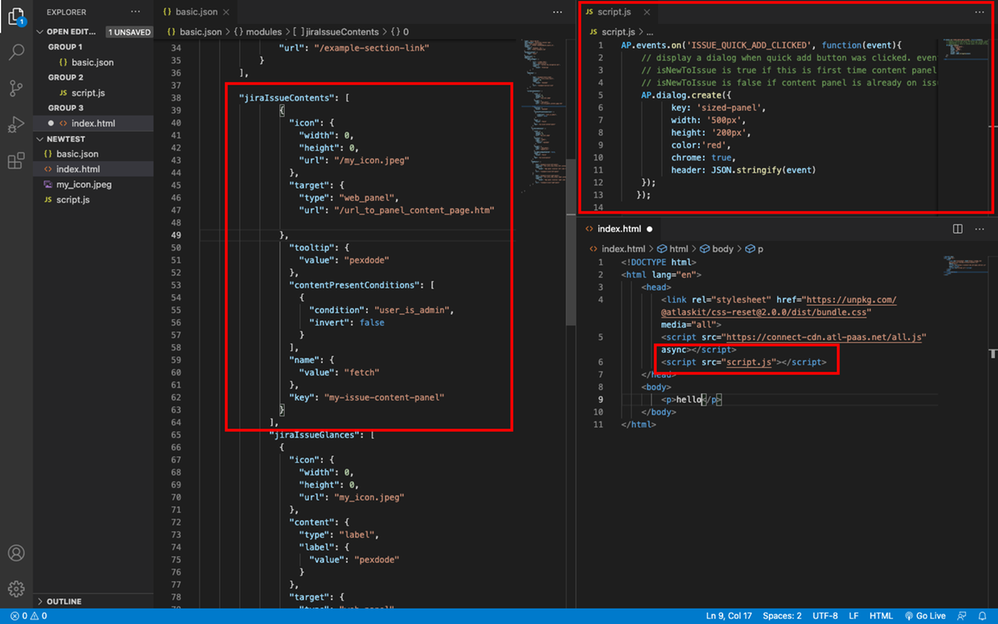This screenshot has height=624, width=998.
Task: Open the Search view in activity bar
Action: pos(16,52)
